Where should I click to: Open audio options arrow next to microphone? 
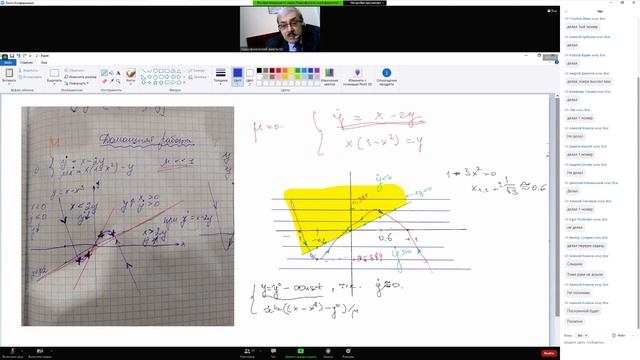[x=22, y=351]
